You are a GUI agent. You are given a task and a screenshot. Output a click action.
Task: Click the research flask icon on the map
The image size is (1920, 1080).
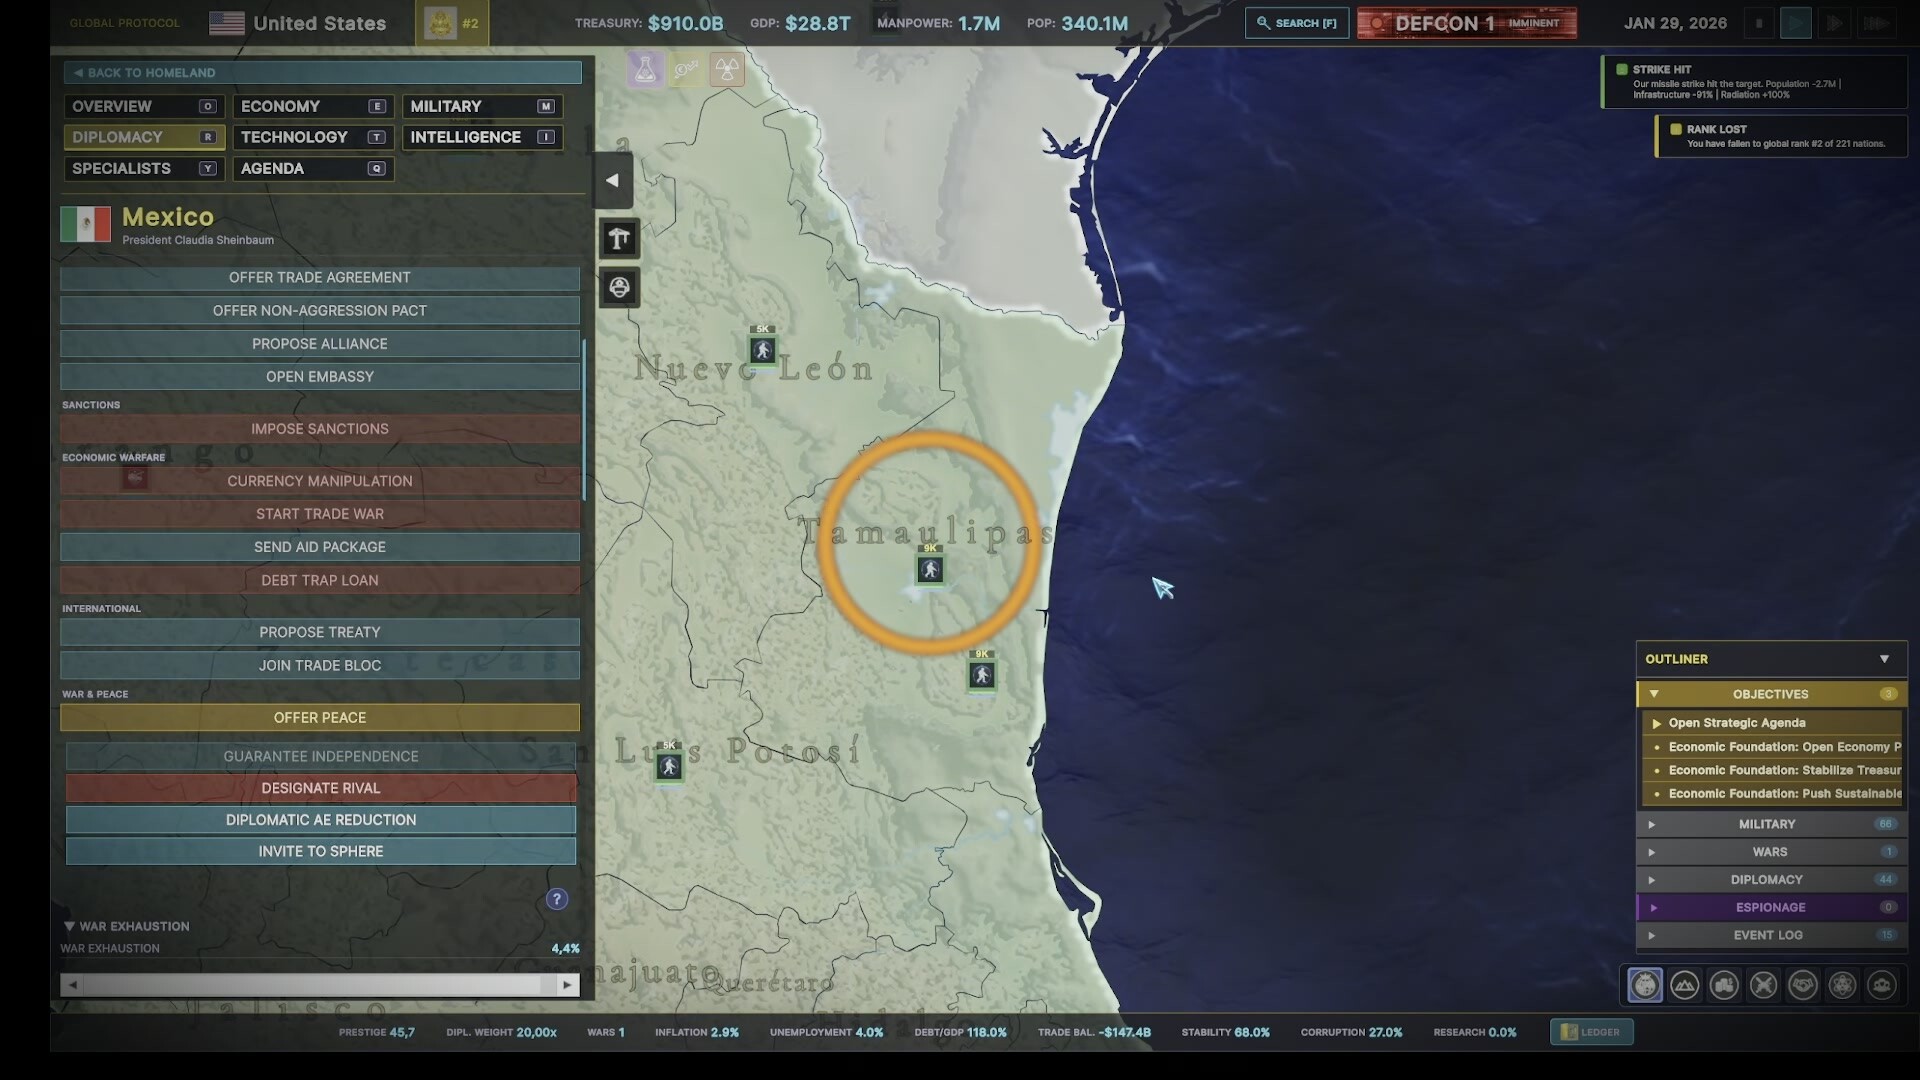[646, 69]
